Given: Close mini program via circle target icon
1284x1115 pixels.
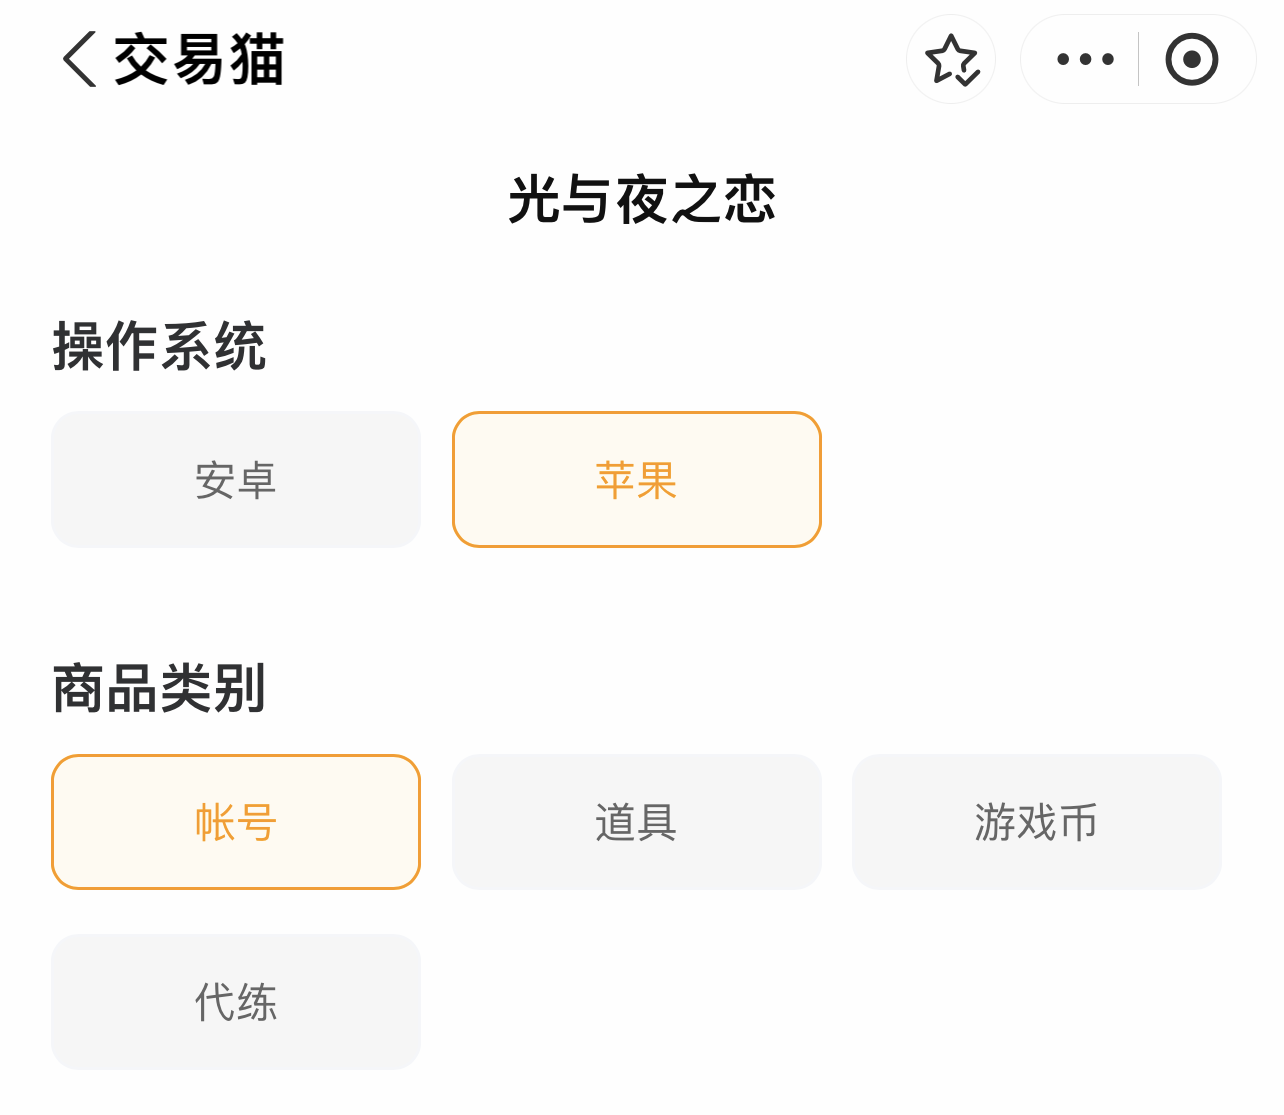Looking at the screenshot, I should (1191, 59).
